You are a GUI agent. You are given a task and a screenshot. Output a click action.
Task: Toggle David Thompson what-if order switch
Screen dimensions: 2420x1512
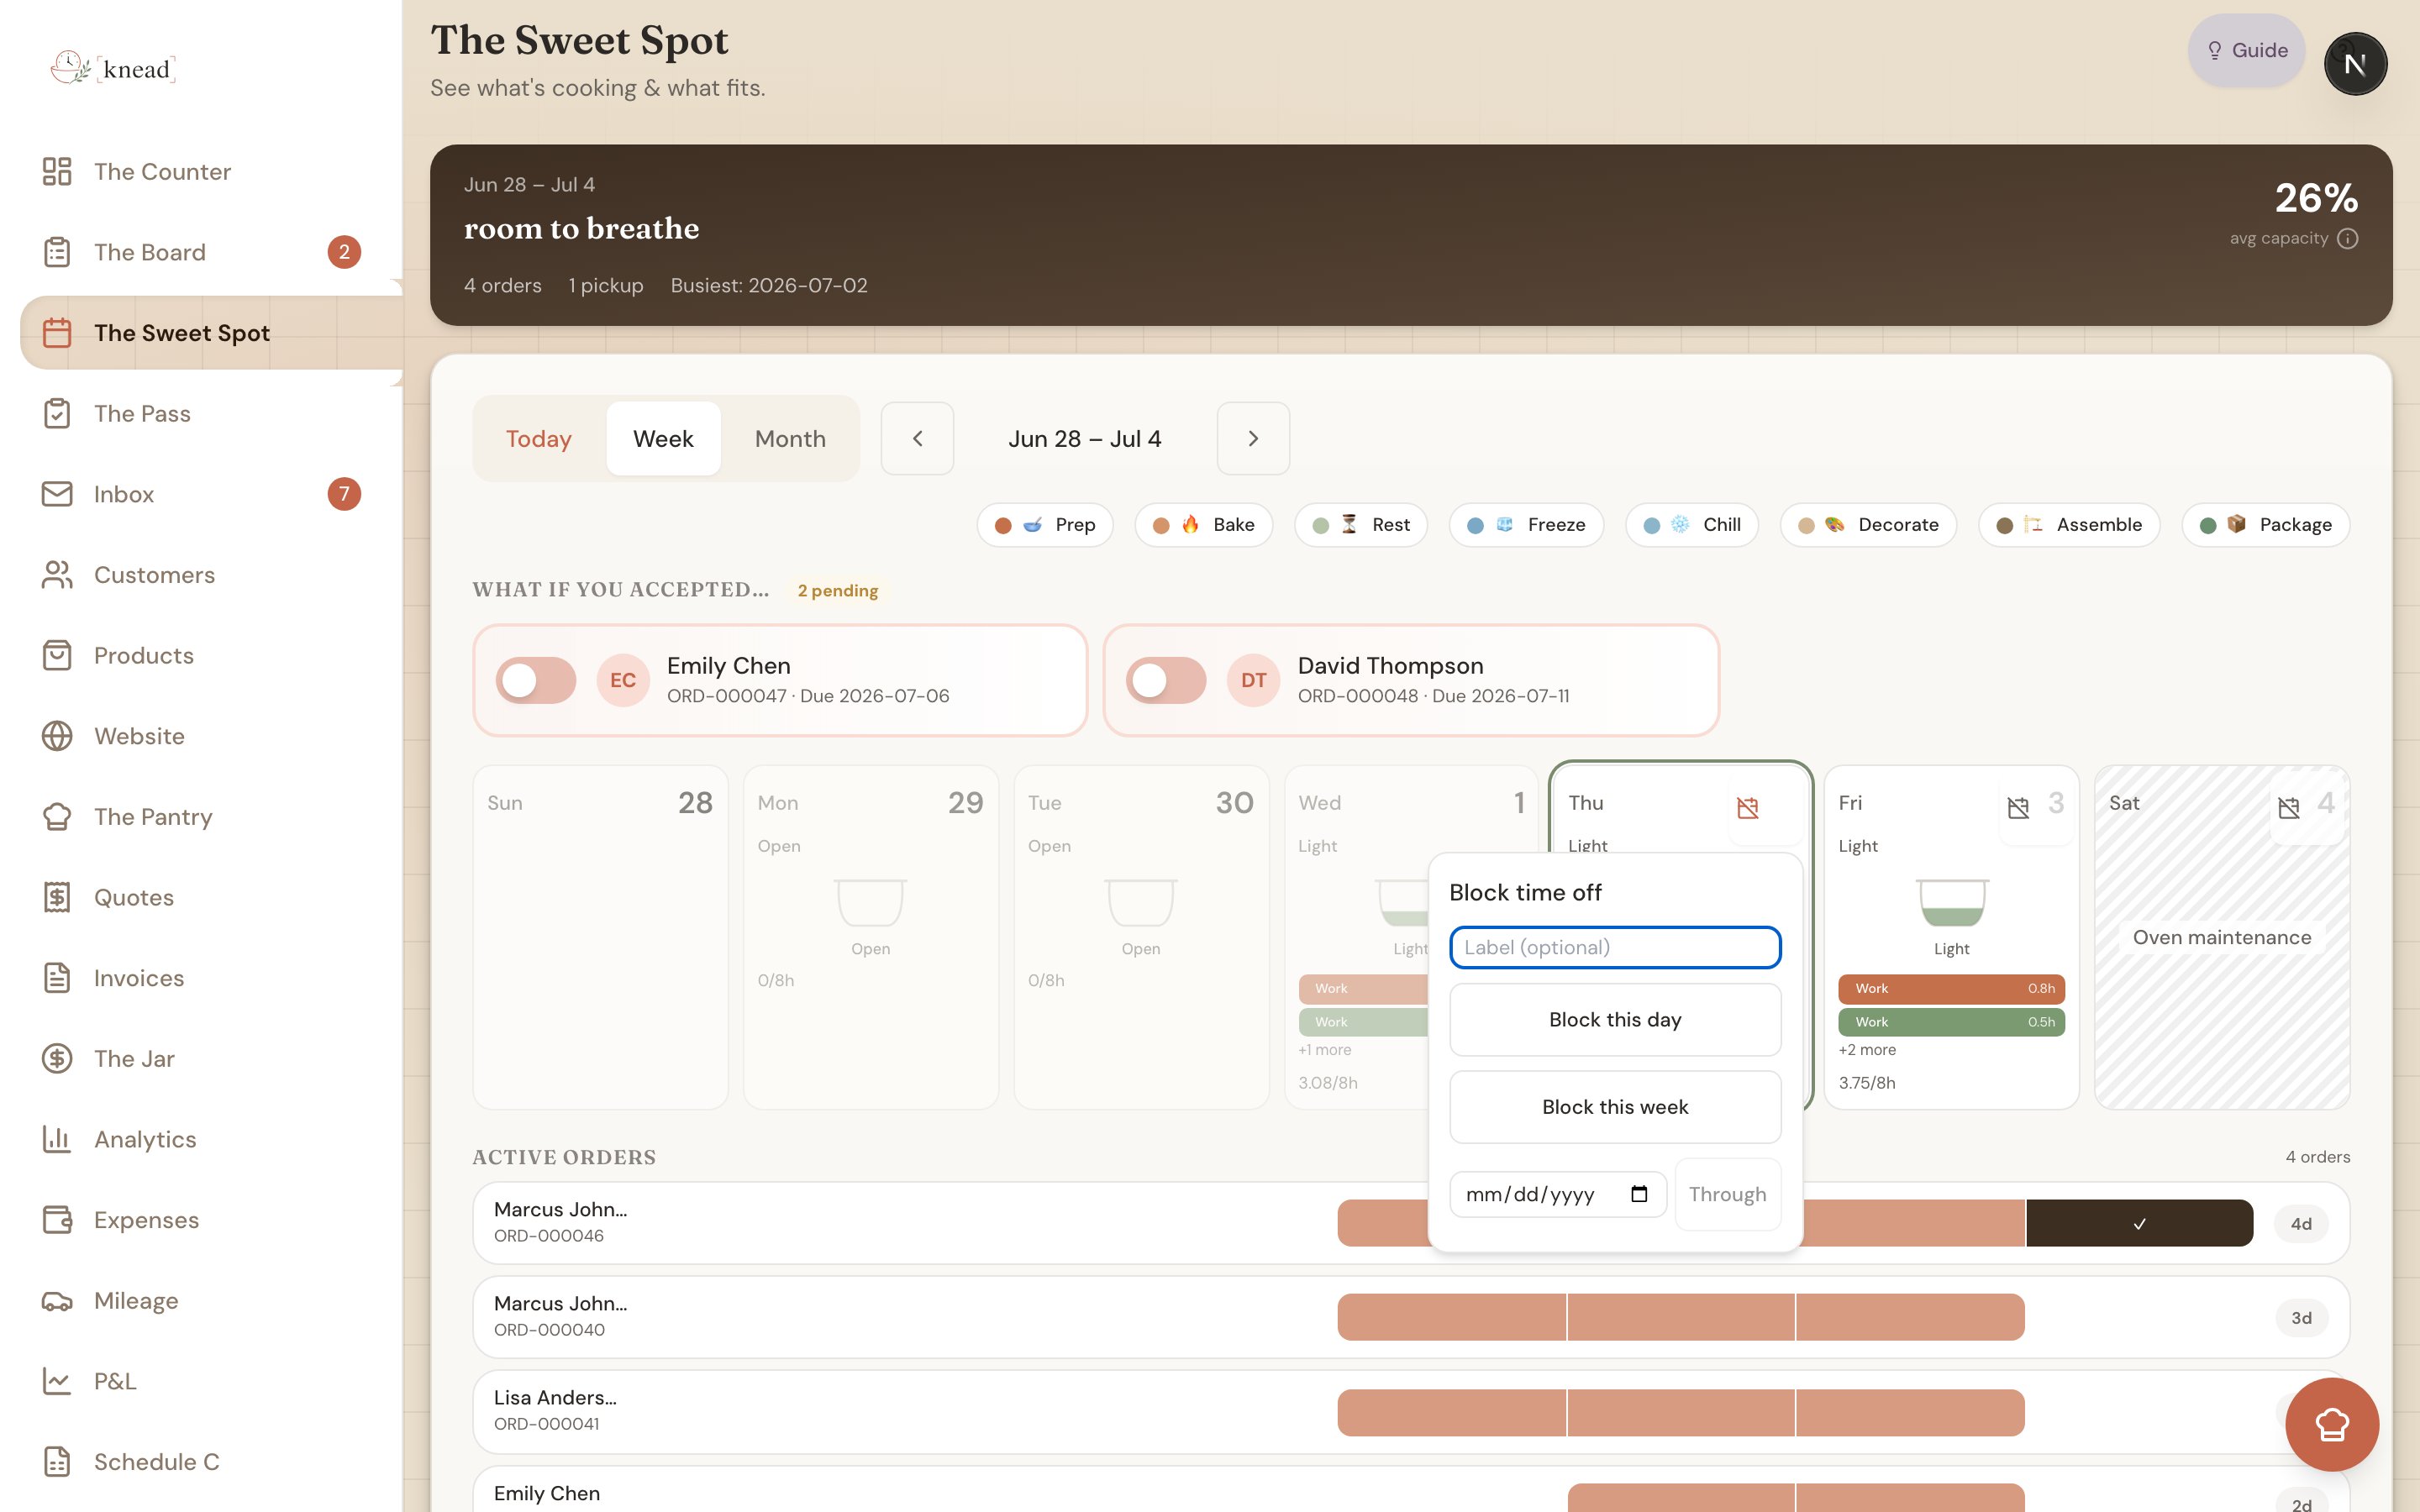coord(1166,680)
